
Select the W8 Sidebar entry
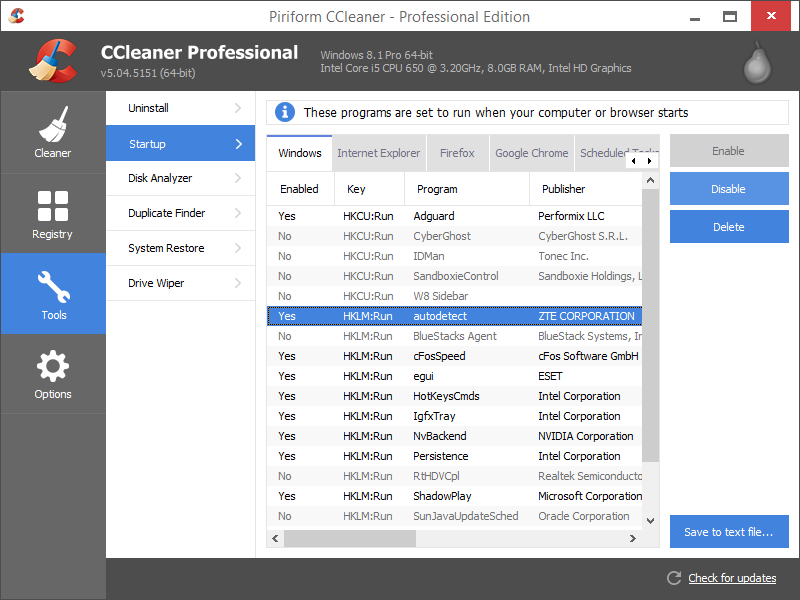click(454, 296)
